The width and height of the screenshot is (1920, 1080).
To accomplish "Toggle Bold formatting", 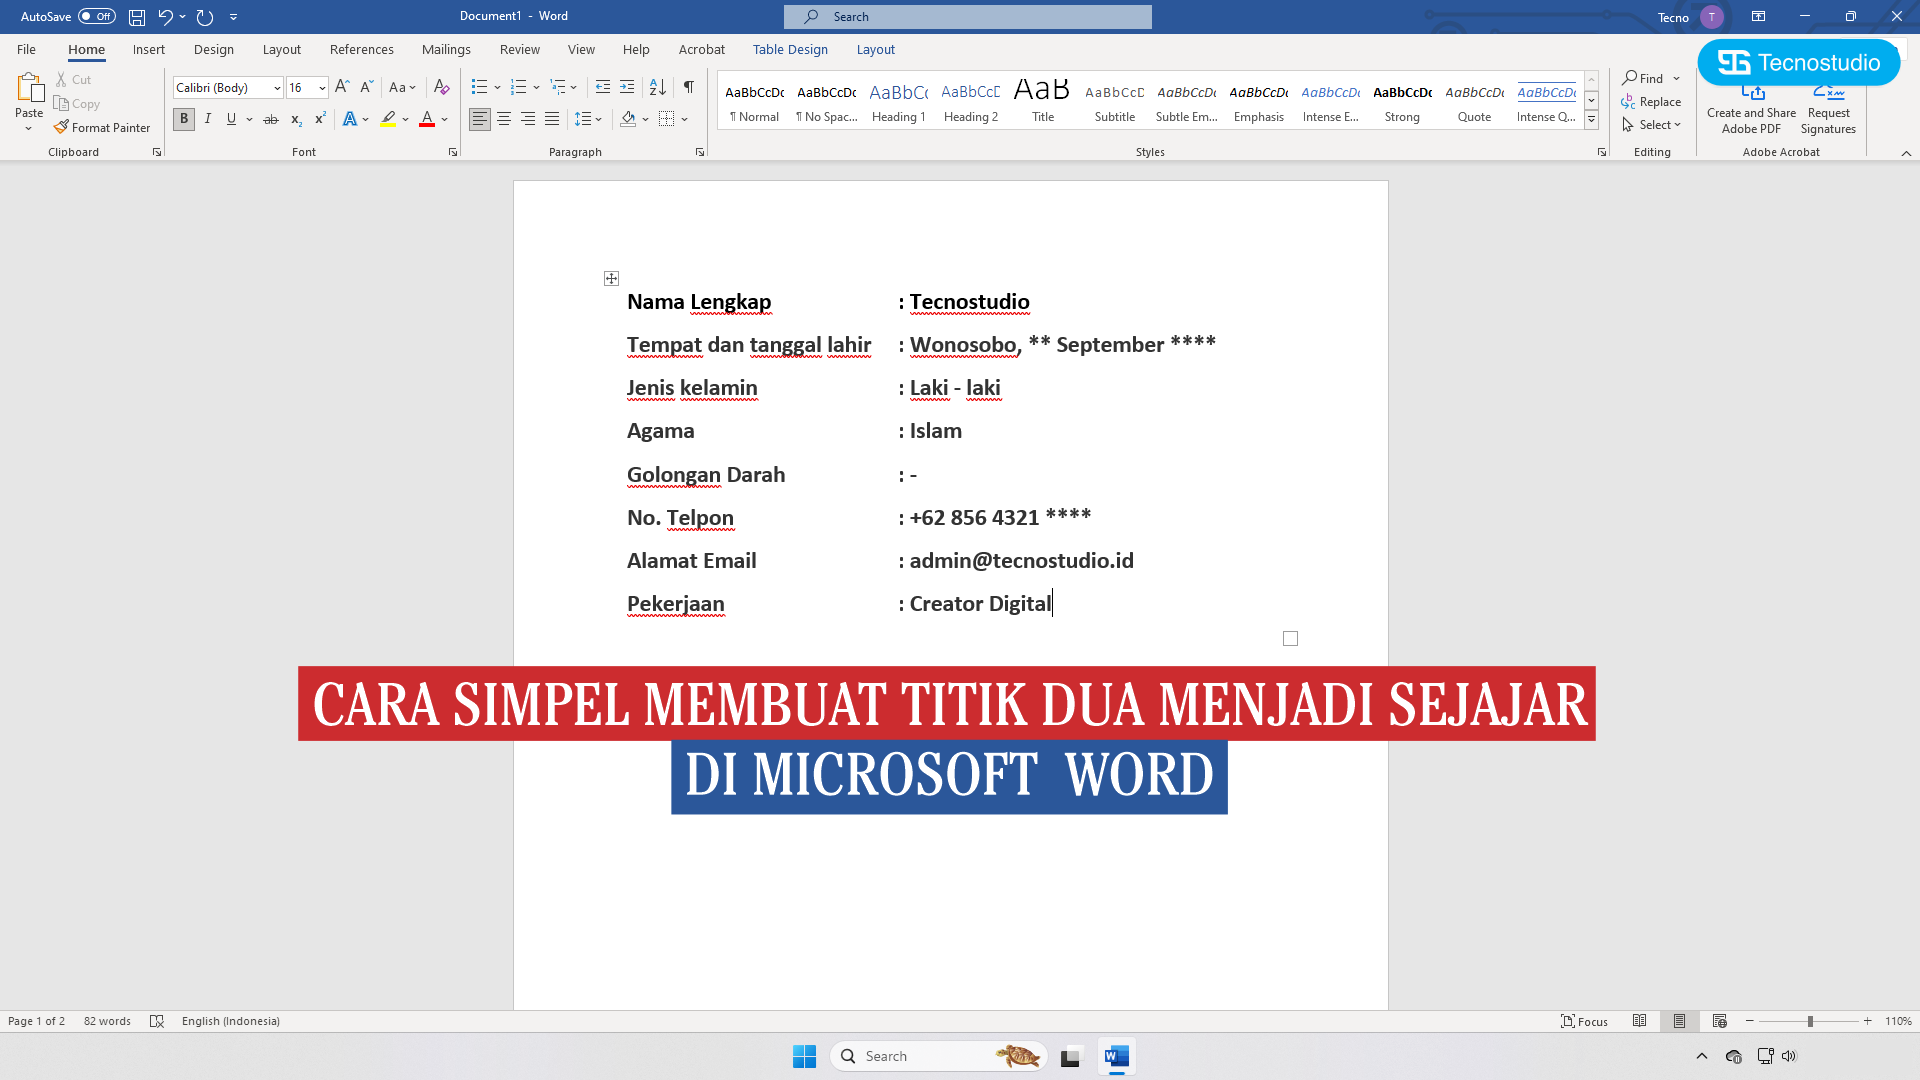I will pyautogui.click(x=184, y=119).
